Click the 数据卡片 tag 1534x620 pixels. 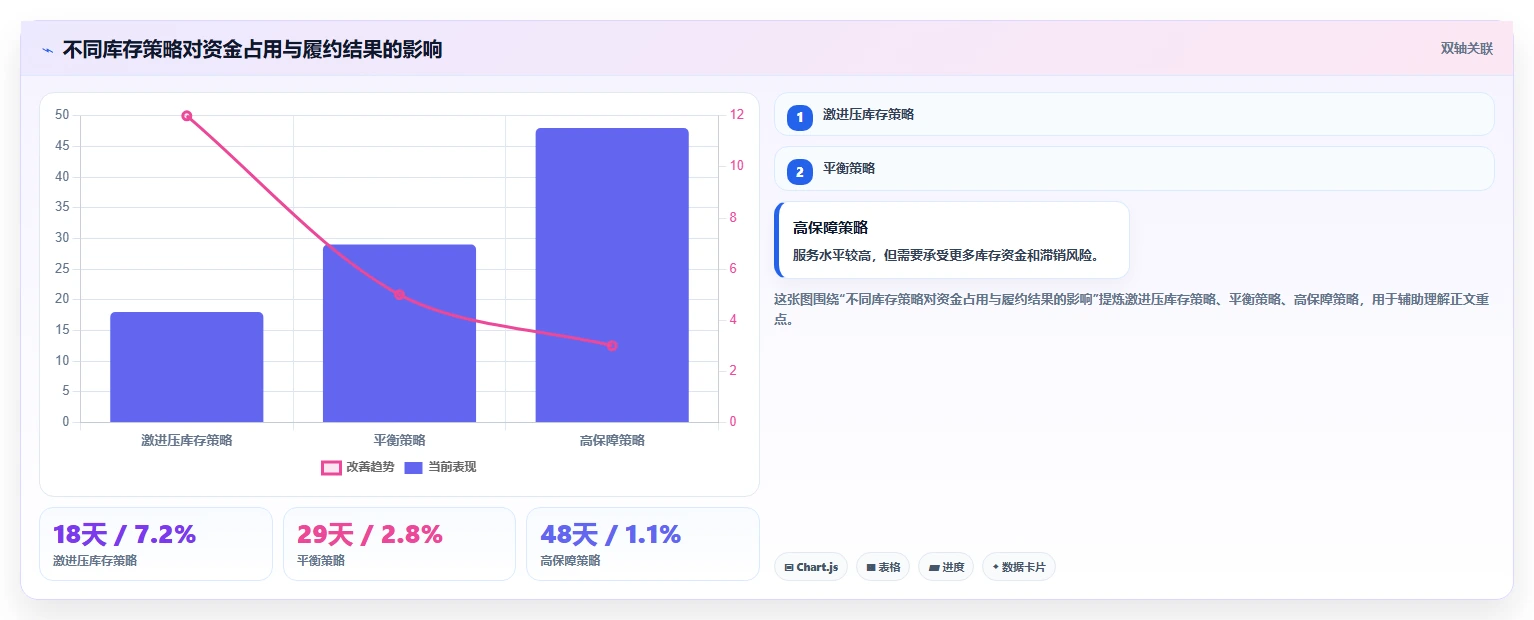1019,567
